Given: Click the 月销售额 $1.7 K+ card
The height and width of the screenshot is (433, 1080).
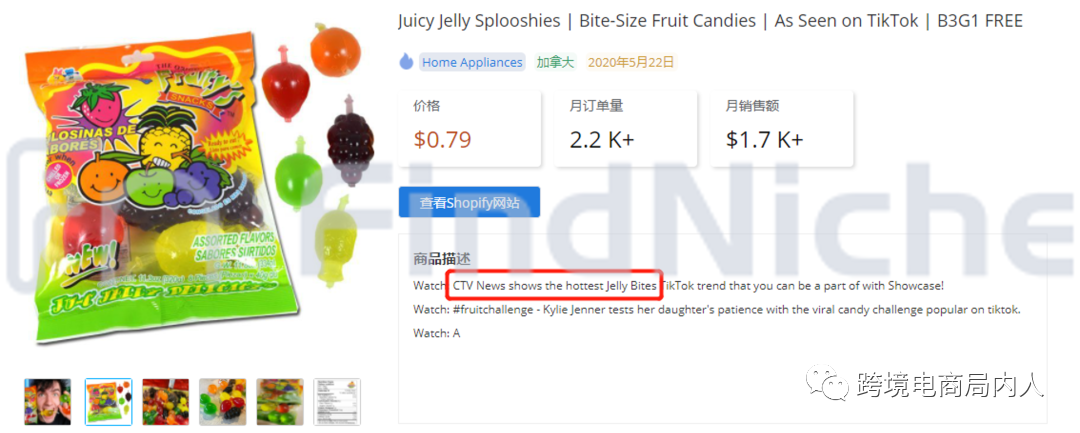Looking at the screenshot, I should click(782, 129).
